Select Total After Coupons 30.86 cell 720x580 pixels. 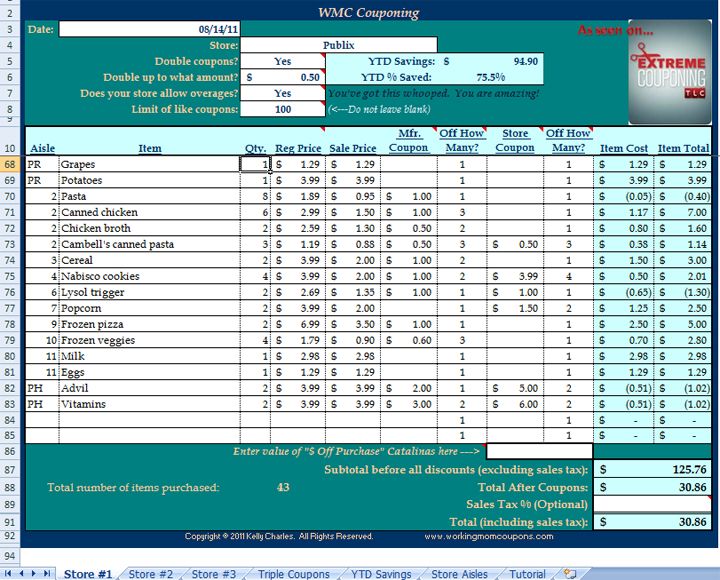coord(652,487)
